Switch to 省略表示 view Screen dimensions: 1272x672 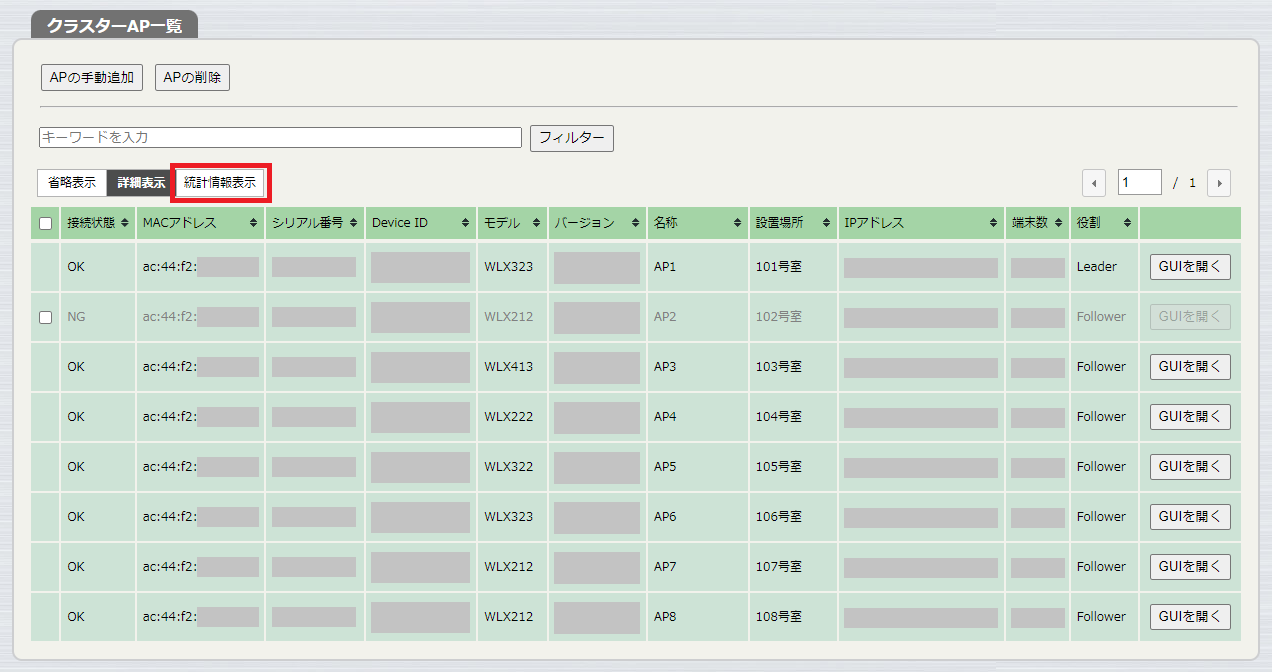(x=72, y=182)
